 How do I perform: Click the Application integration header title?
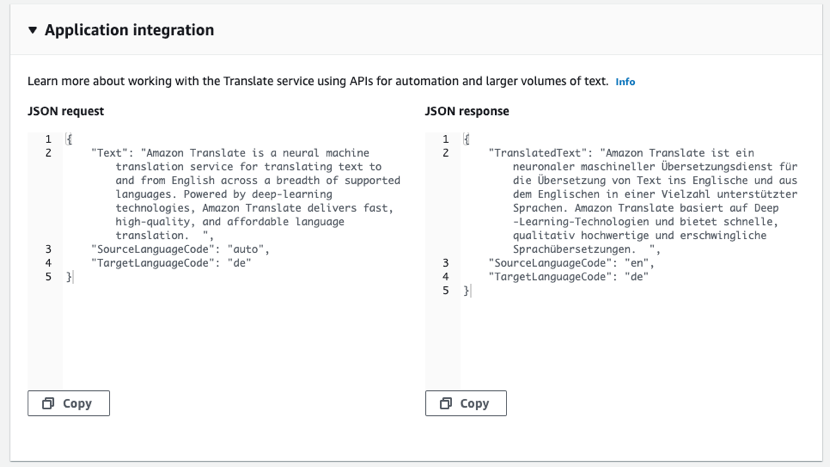(x=129, y=30)
